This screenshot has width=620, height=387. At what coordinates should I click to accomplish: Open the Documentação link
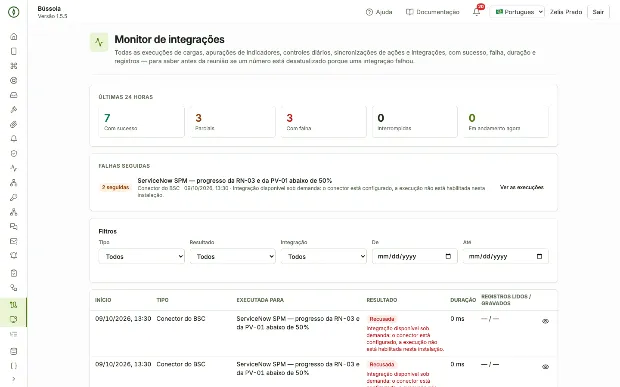click(433, 12)
